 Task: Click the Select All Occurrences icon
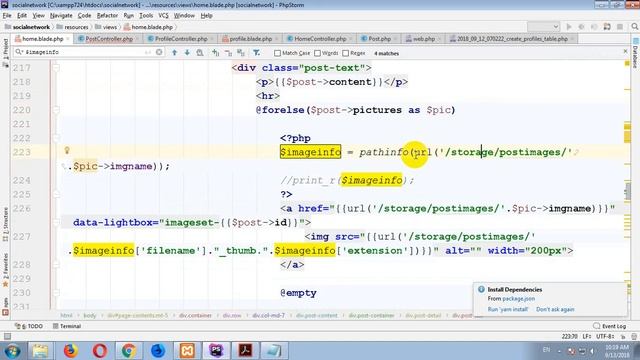241,53
